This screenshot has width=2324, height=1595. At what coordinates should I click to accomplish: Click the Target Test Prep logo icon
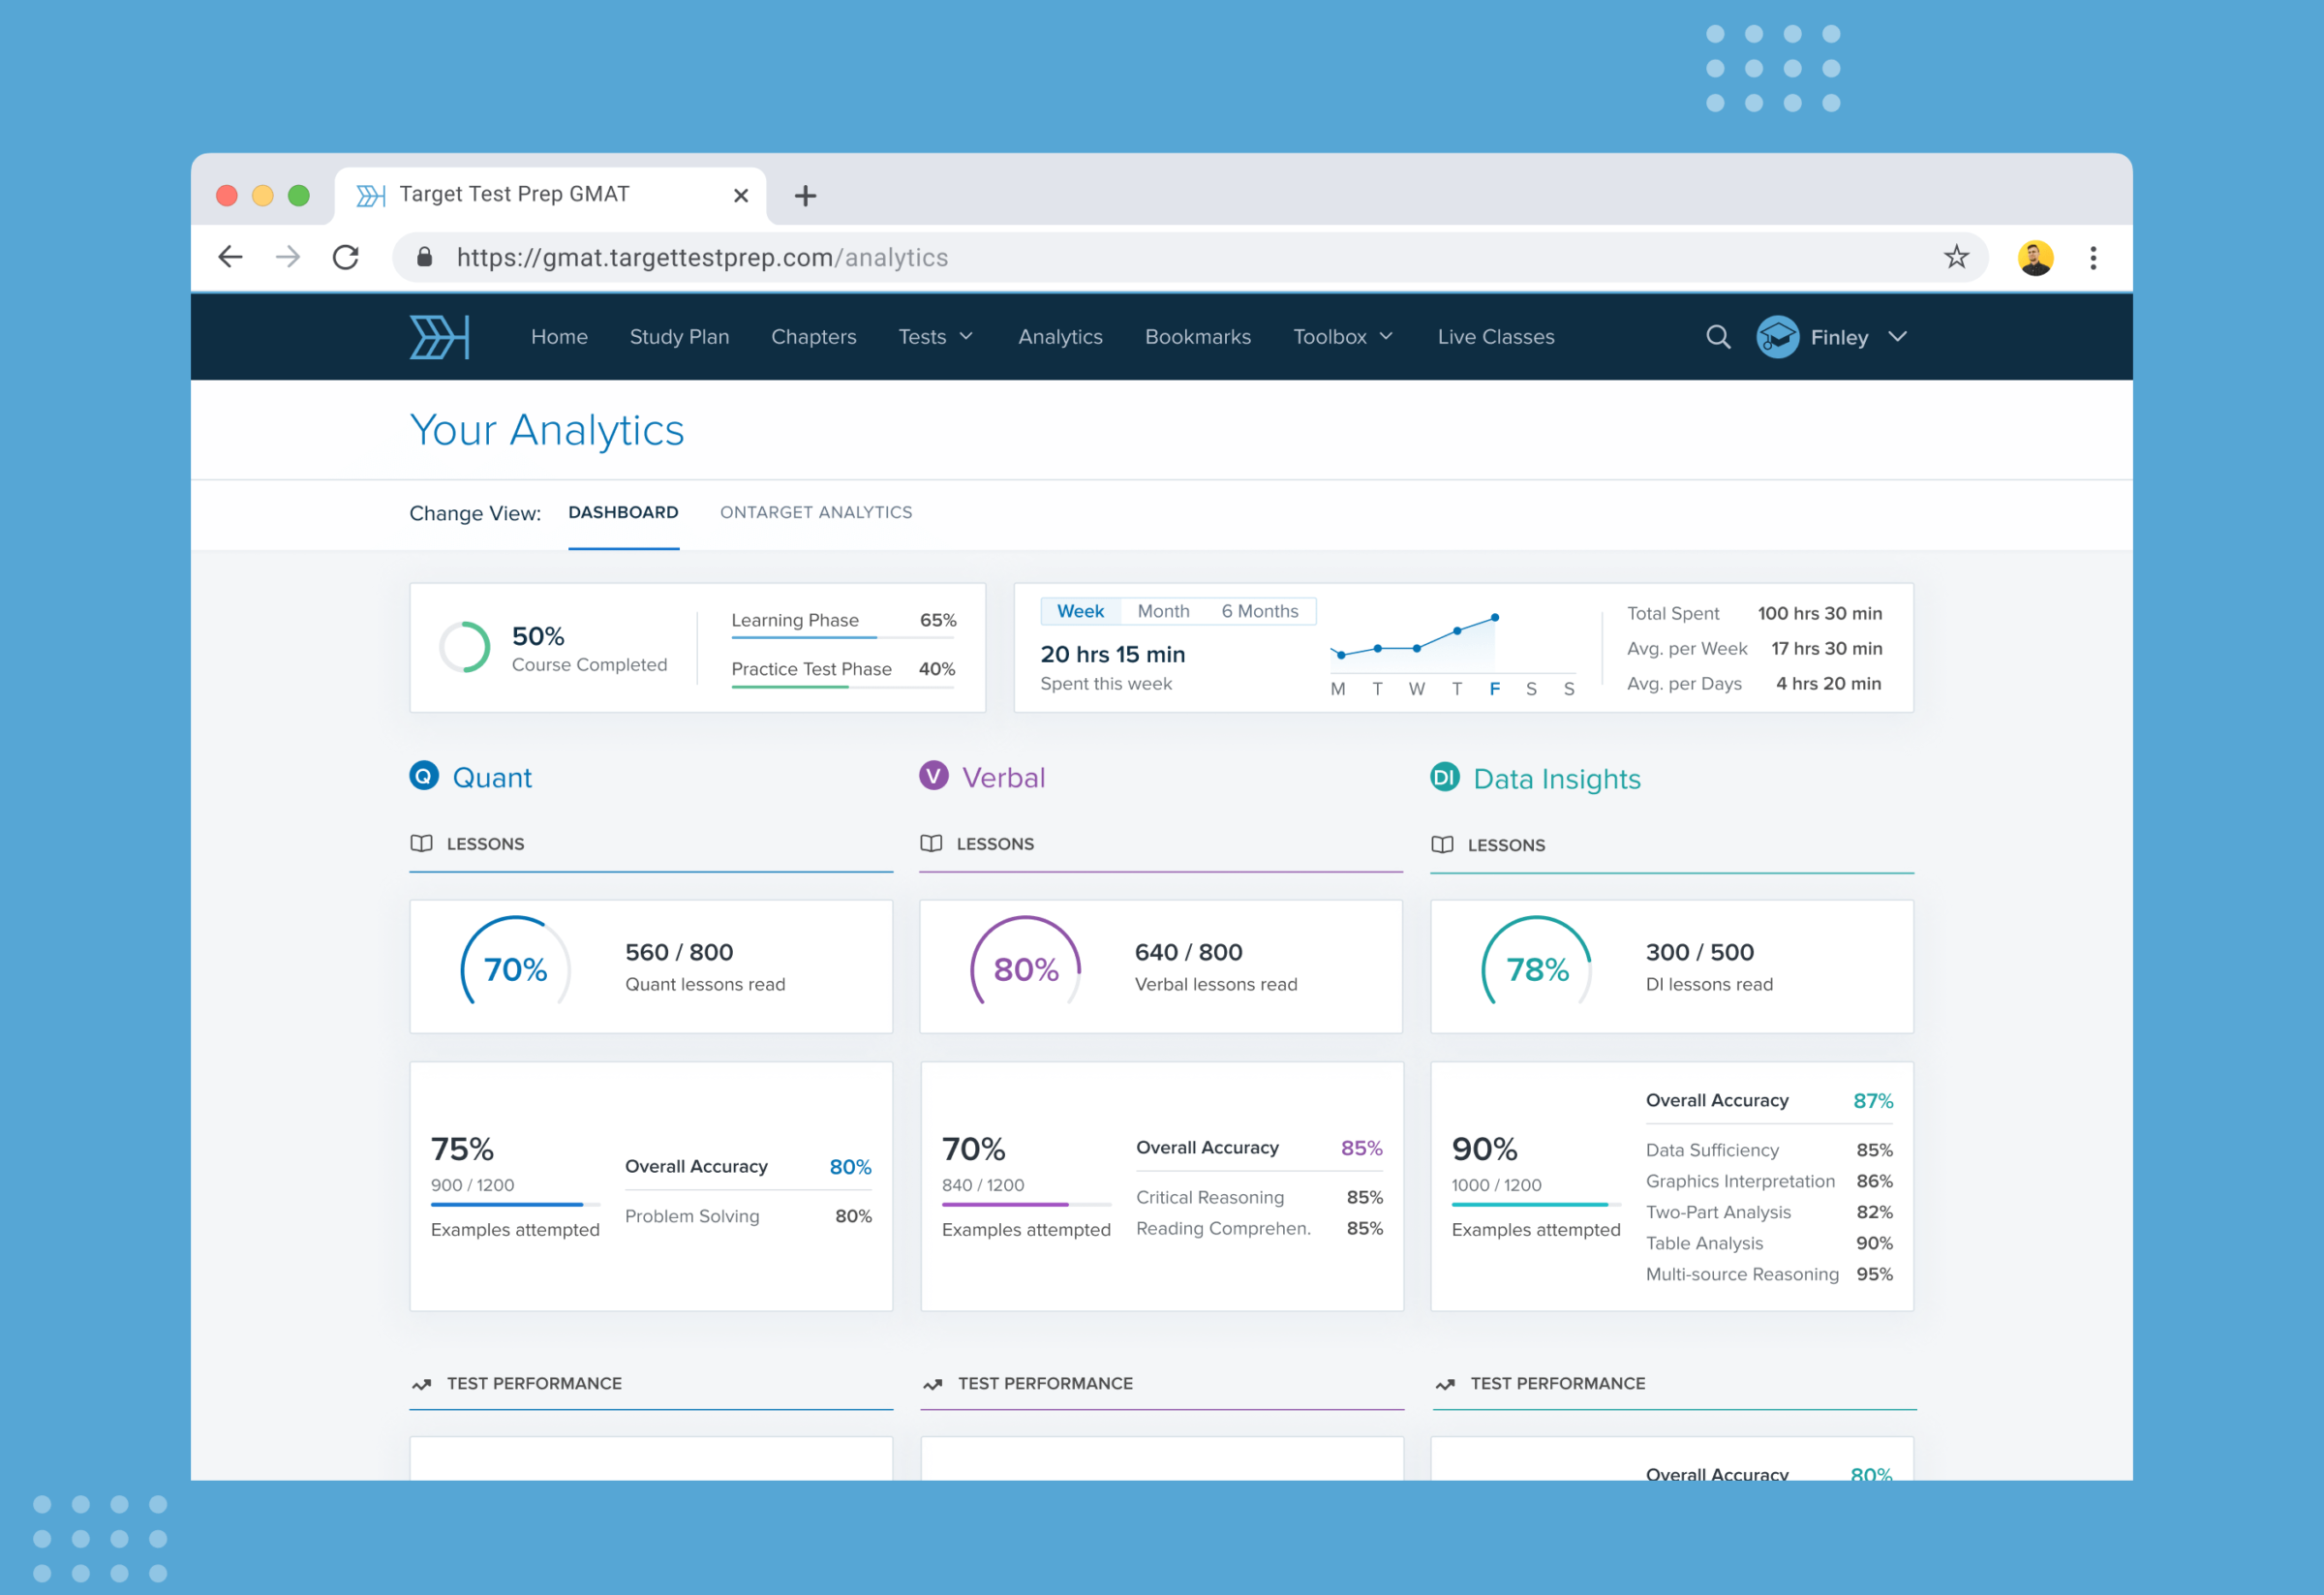pos(439,337)
